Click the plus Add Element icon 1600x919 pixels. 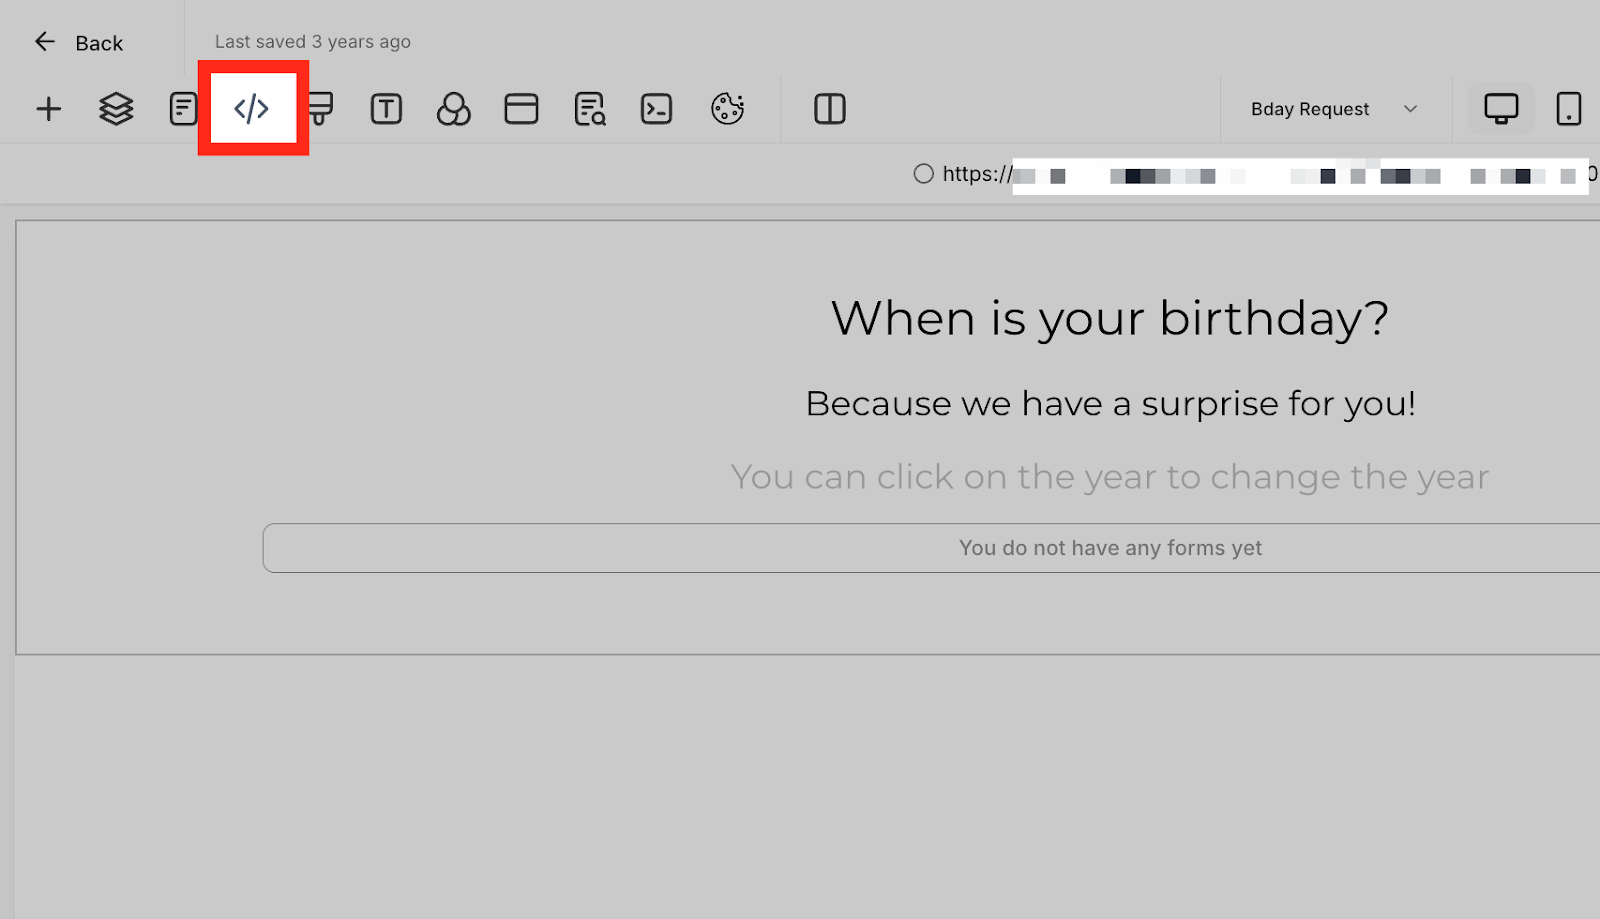coord(48,109)
